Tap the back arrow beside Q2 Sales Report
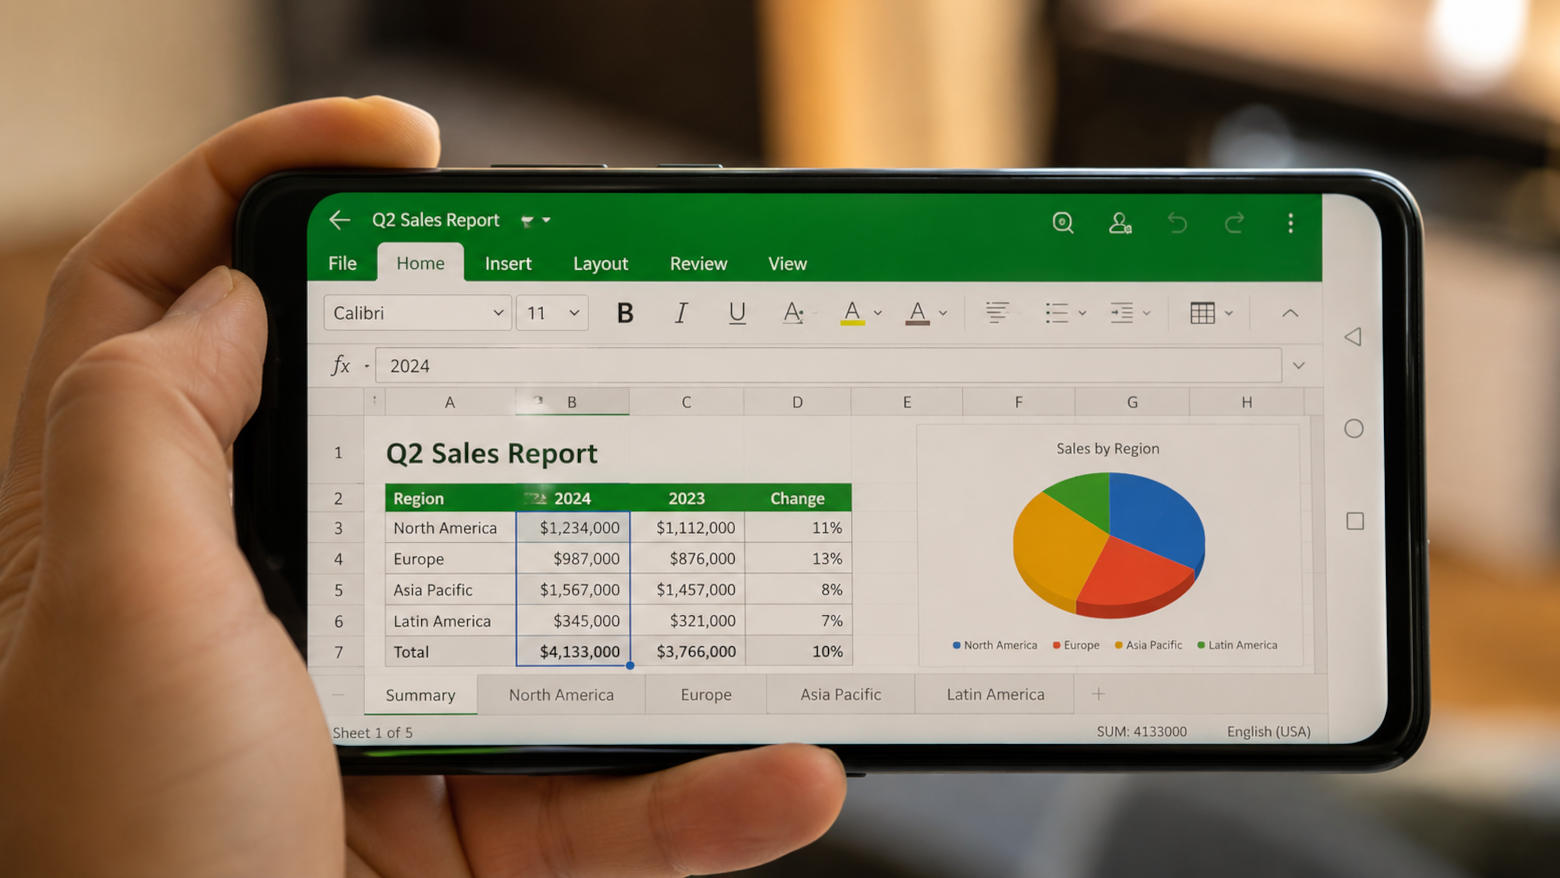Image resolution: width=1560 pixels, height=878 pixels. click(x=340, y=220)
